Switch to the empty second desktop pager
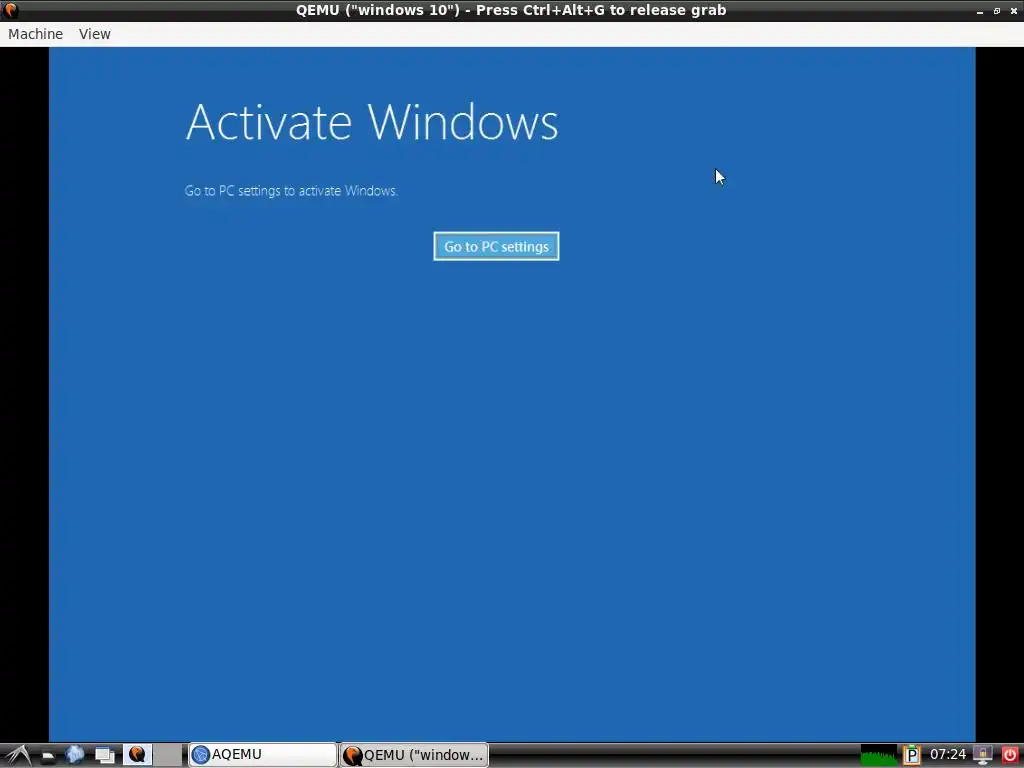This screenshot has height=768, width=1024. point(168,755)
